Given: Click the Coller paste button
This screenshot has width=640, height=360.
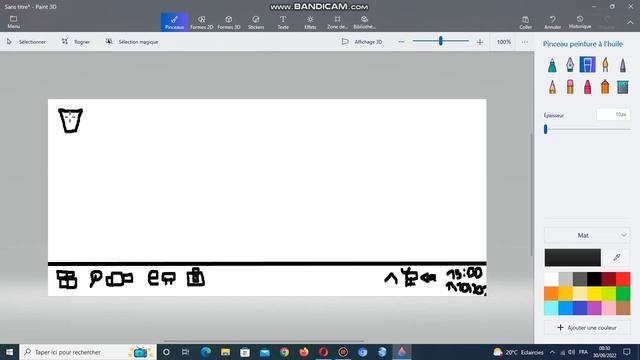Looking at the screenshot, I should [x=525, y=22].
